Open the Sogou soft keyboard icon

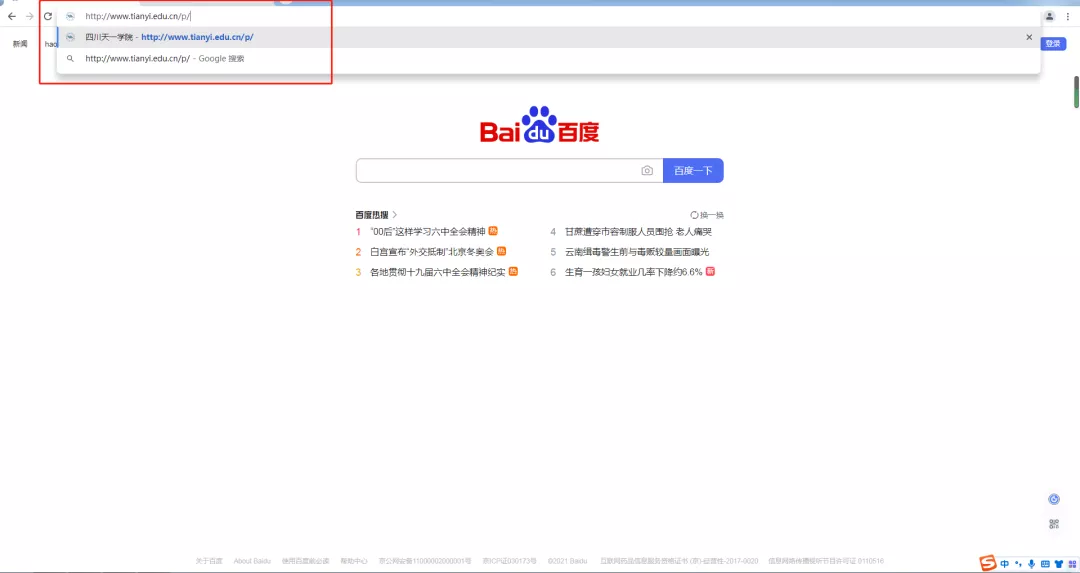(x=1045, y=563)
